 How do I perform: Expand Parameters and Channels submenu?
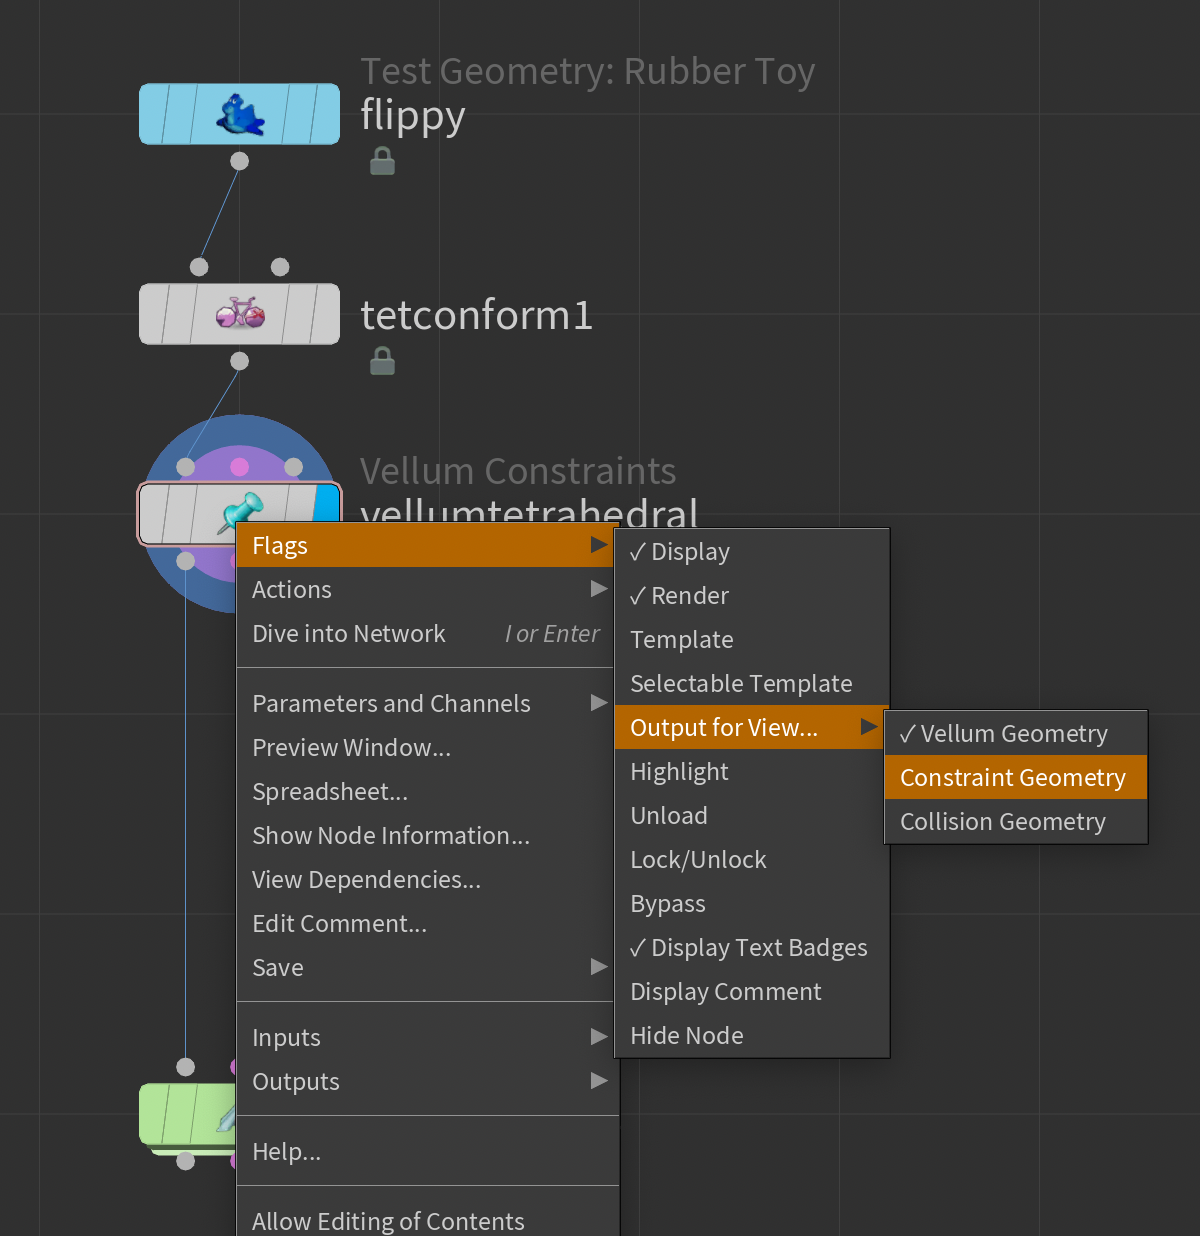(427, 704)
